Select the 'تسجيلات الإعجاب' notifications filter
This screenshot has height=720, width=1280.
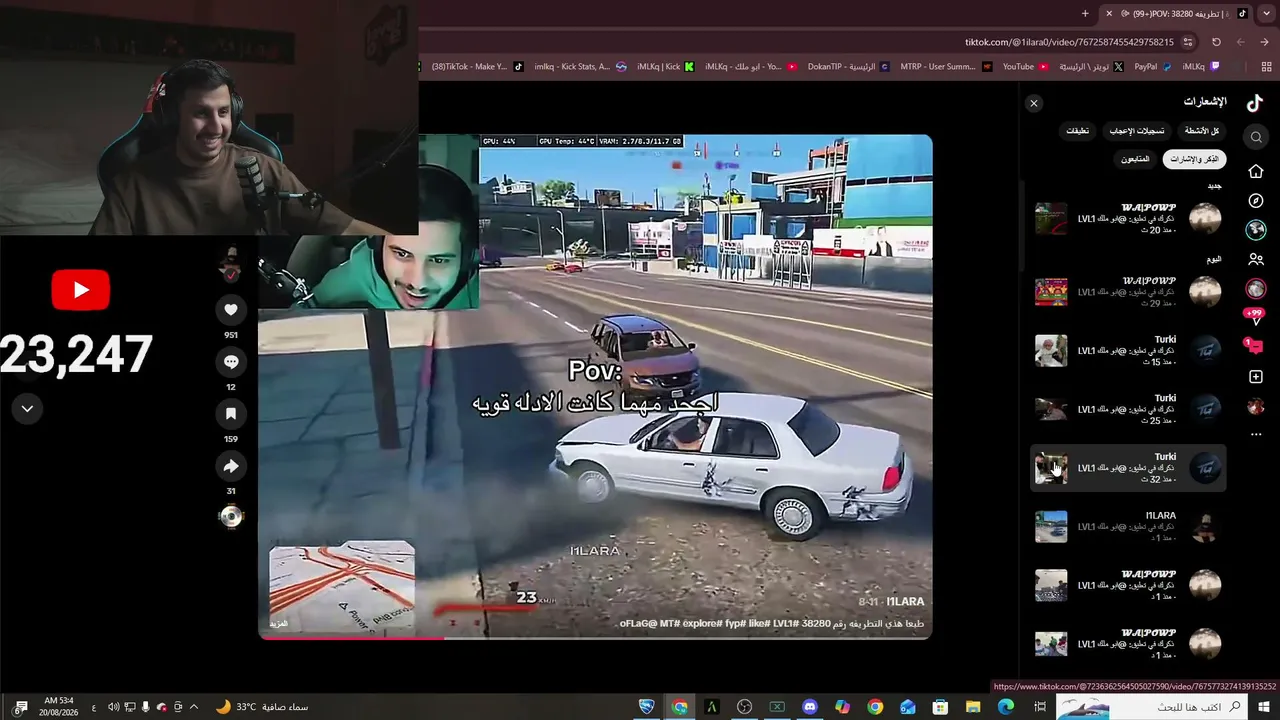(x=1136, y=131)
